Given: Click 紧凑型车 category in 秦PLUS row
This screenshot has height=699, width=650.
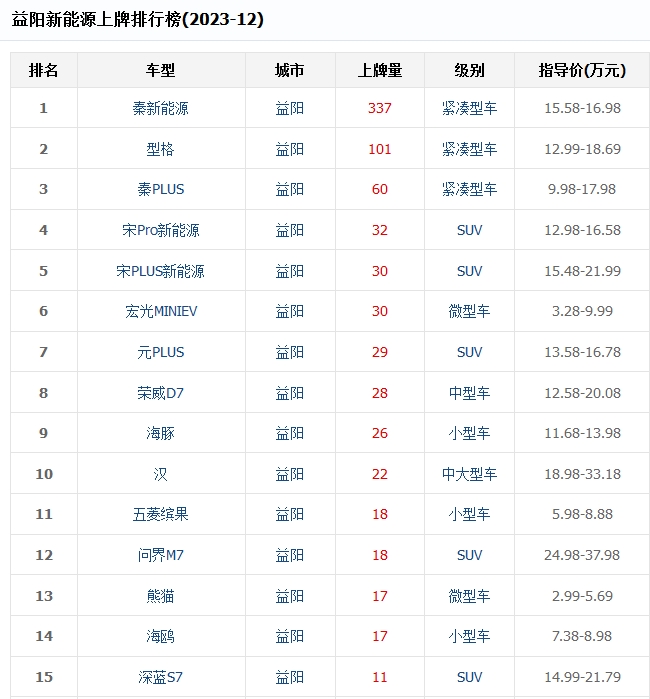Looking at the screenshot, I should pos(469,189).
